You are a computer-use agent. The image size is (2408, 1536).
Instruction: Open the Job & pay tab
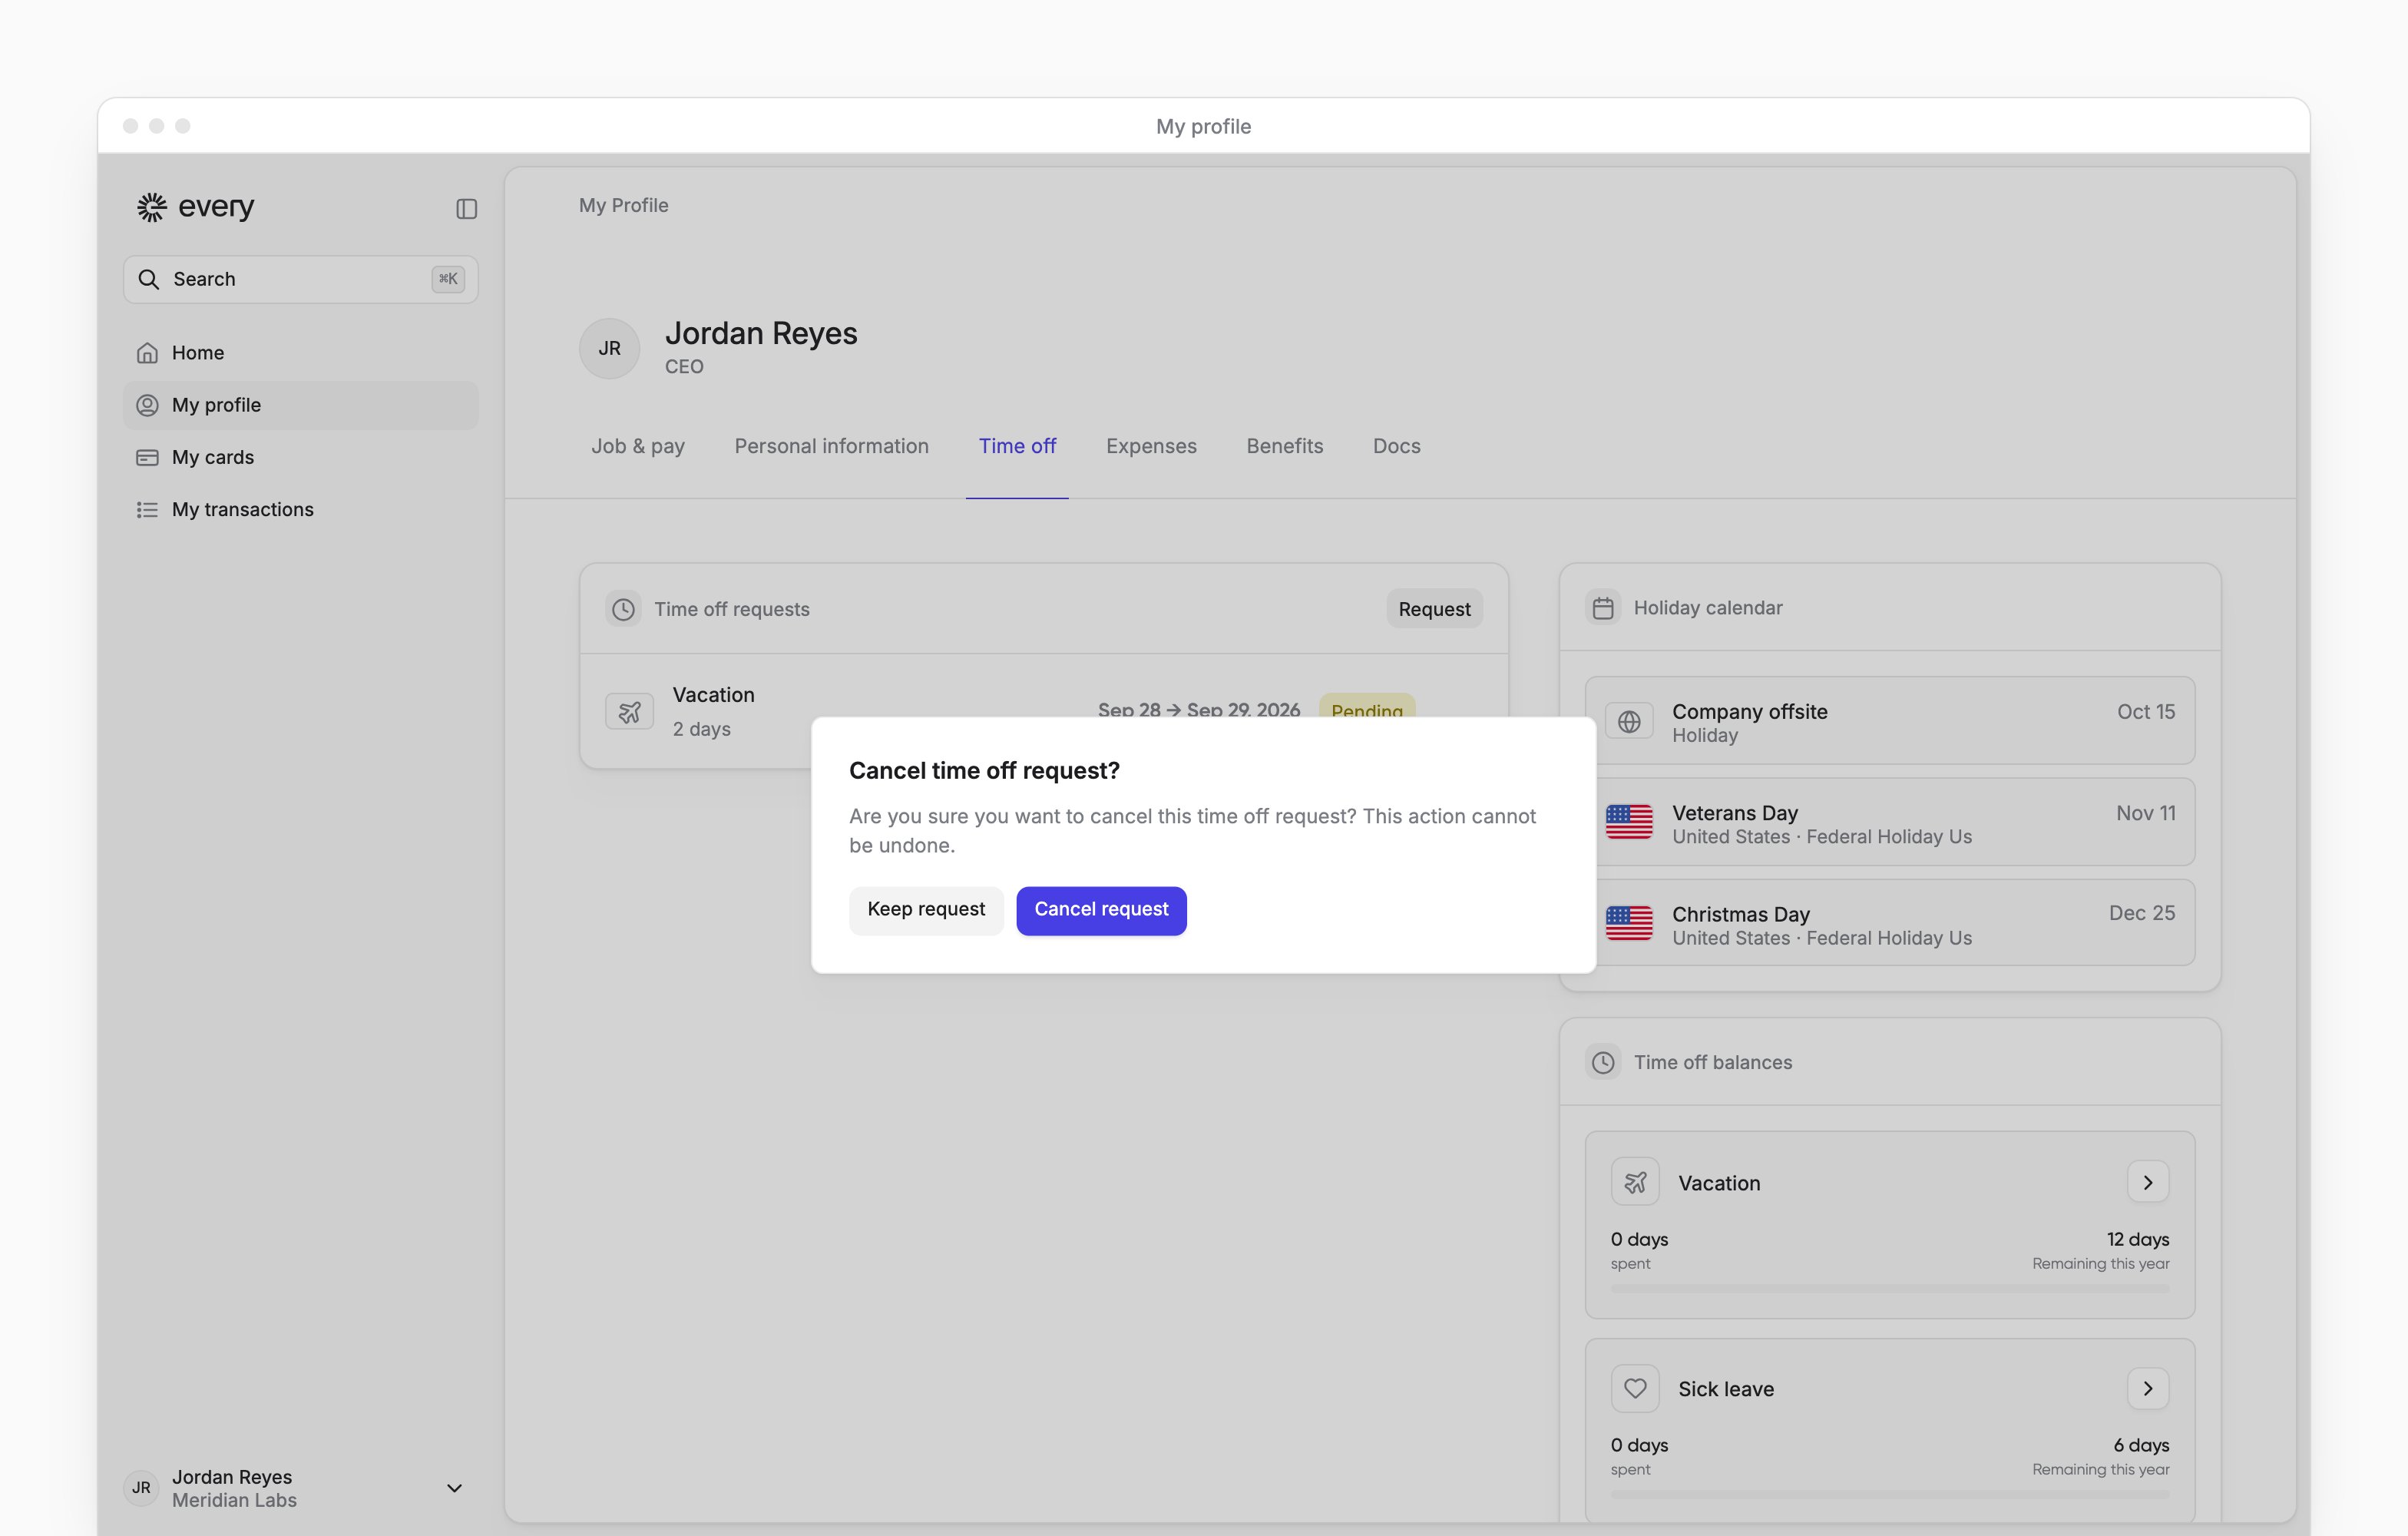[637, 446]
